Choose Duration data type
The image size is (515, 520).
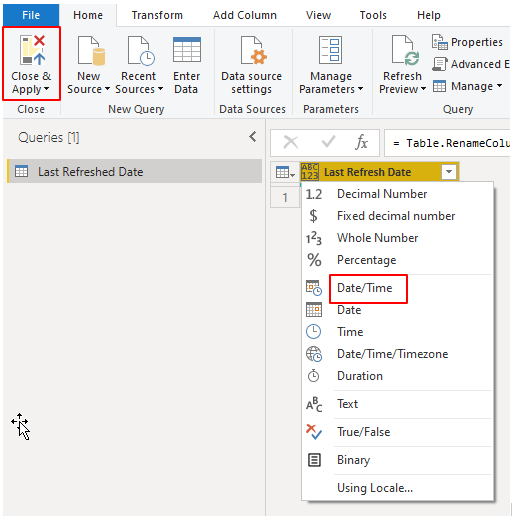(397, 376)
